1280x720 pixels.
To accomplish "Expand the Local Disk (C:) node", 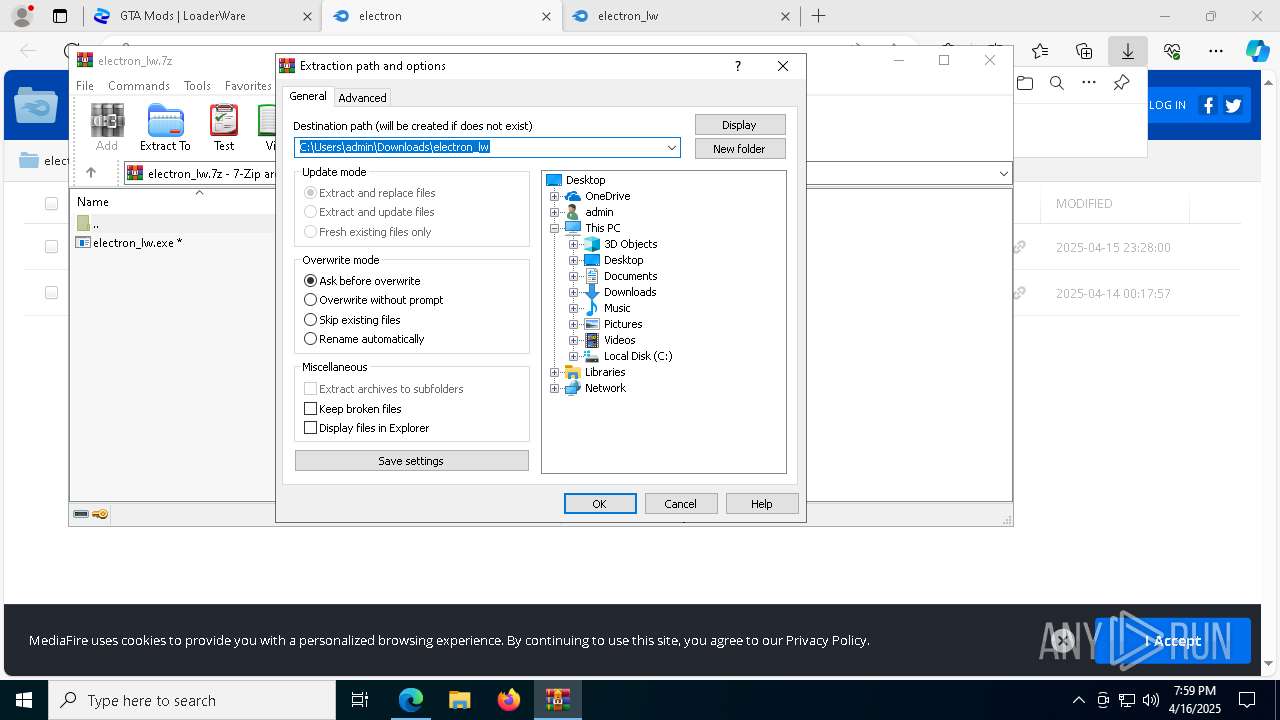I will (574, 356).
